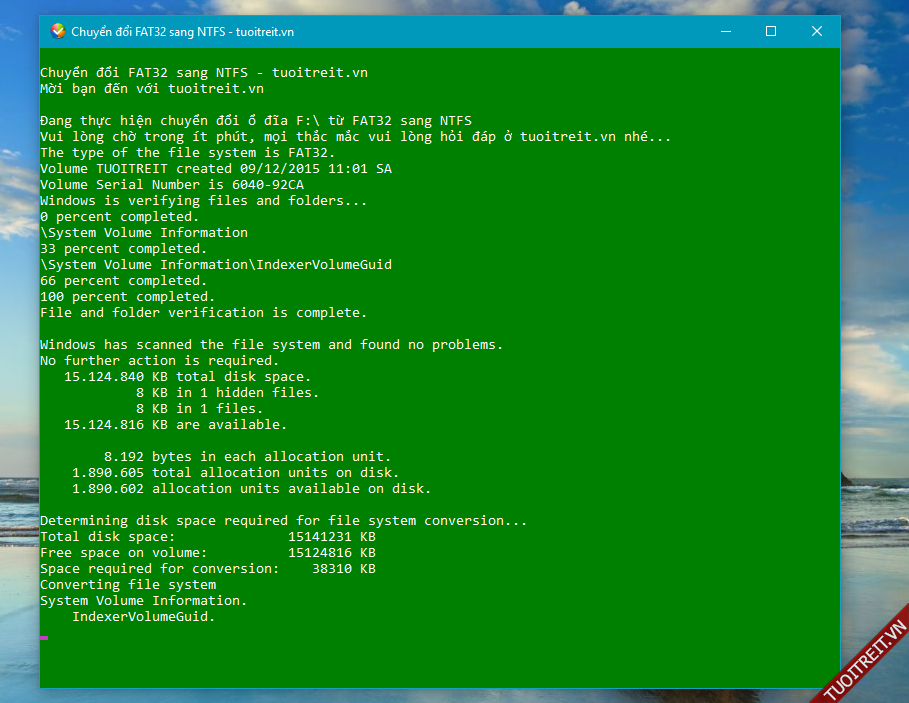Click the window title text in the title bar
The height and width of the screenshot is (703, 909).
[182, 32]
